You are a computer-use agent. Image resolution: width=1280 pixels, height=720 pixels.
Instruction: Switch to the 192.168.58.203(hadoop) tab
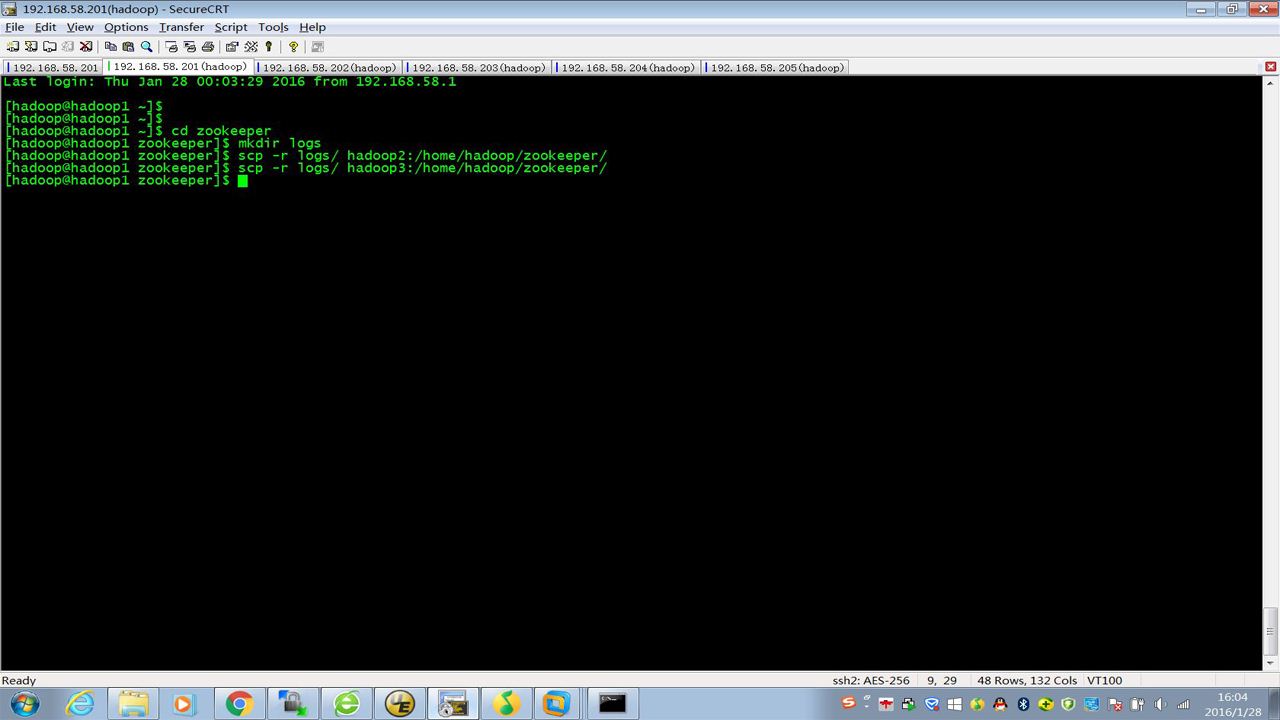pos(476,68)
